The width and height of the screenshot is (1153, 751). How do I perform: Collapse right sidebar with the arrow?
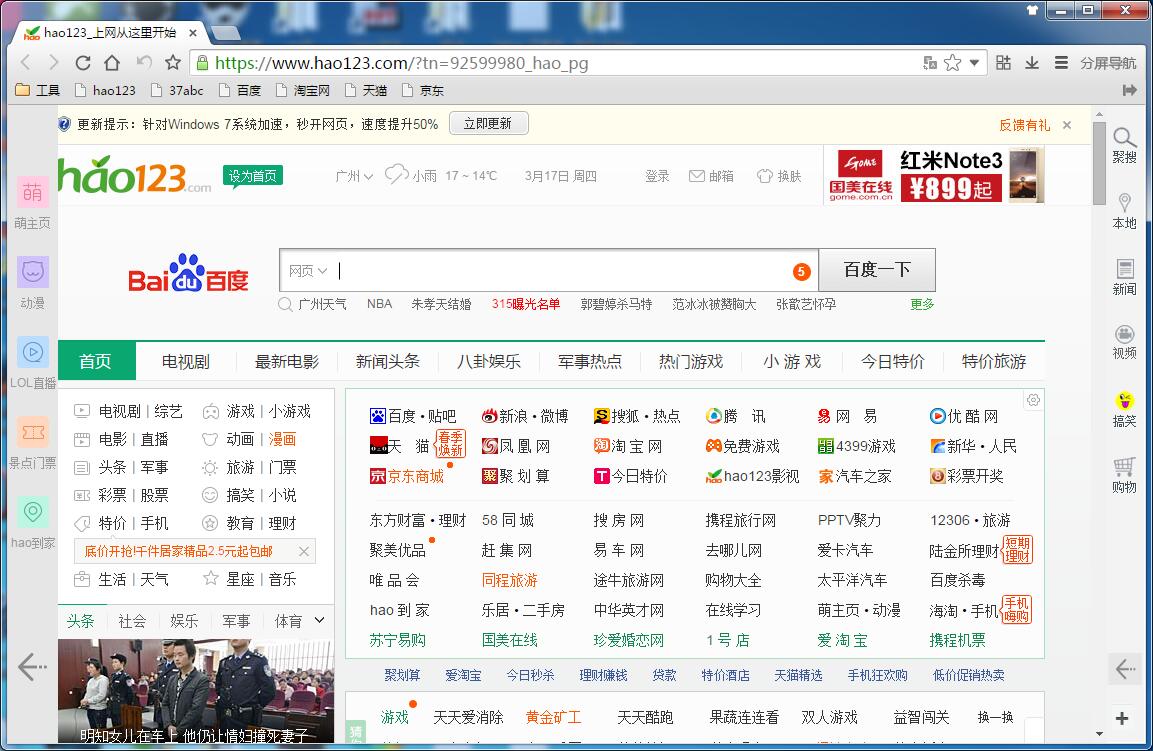click(1125, 669)
